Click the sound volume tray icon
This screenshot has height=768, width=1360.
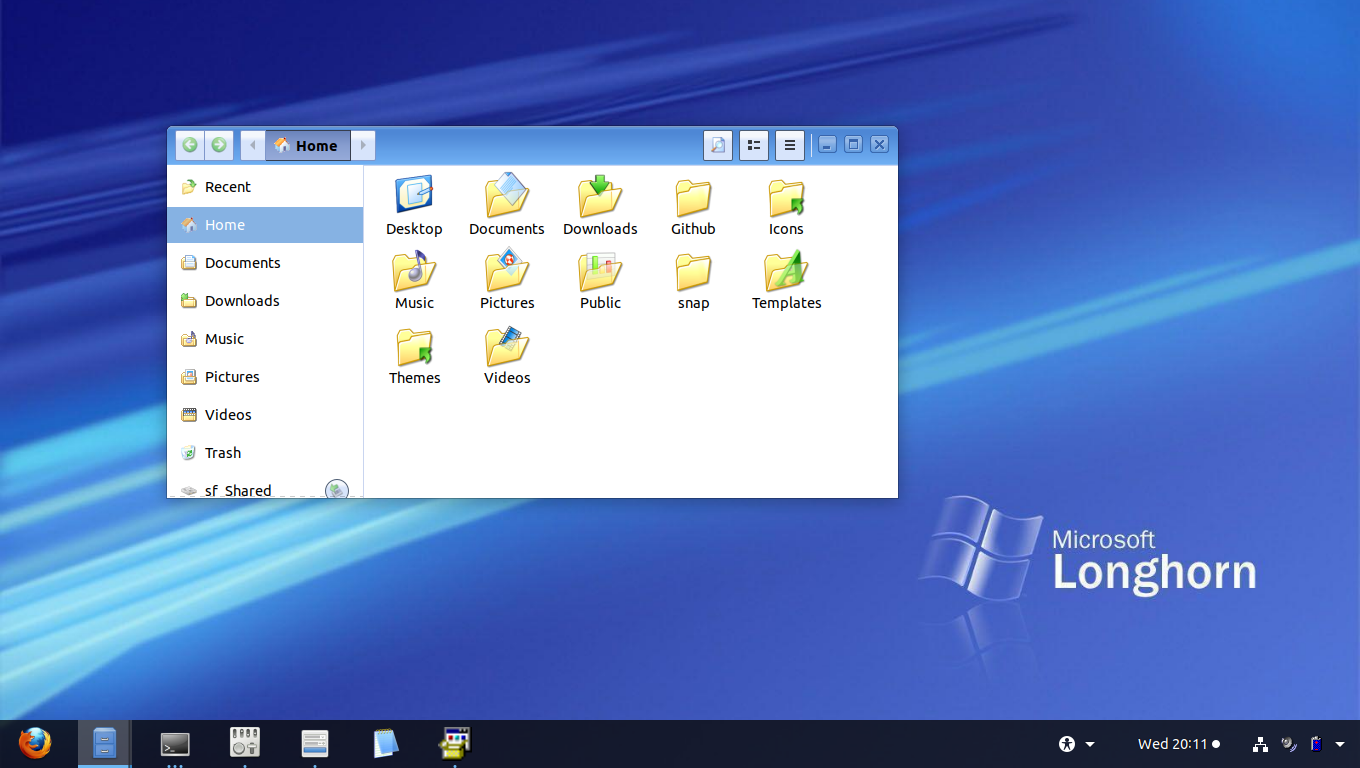[1289, 744]
